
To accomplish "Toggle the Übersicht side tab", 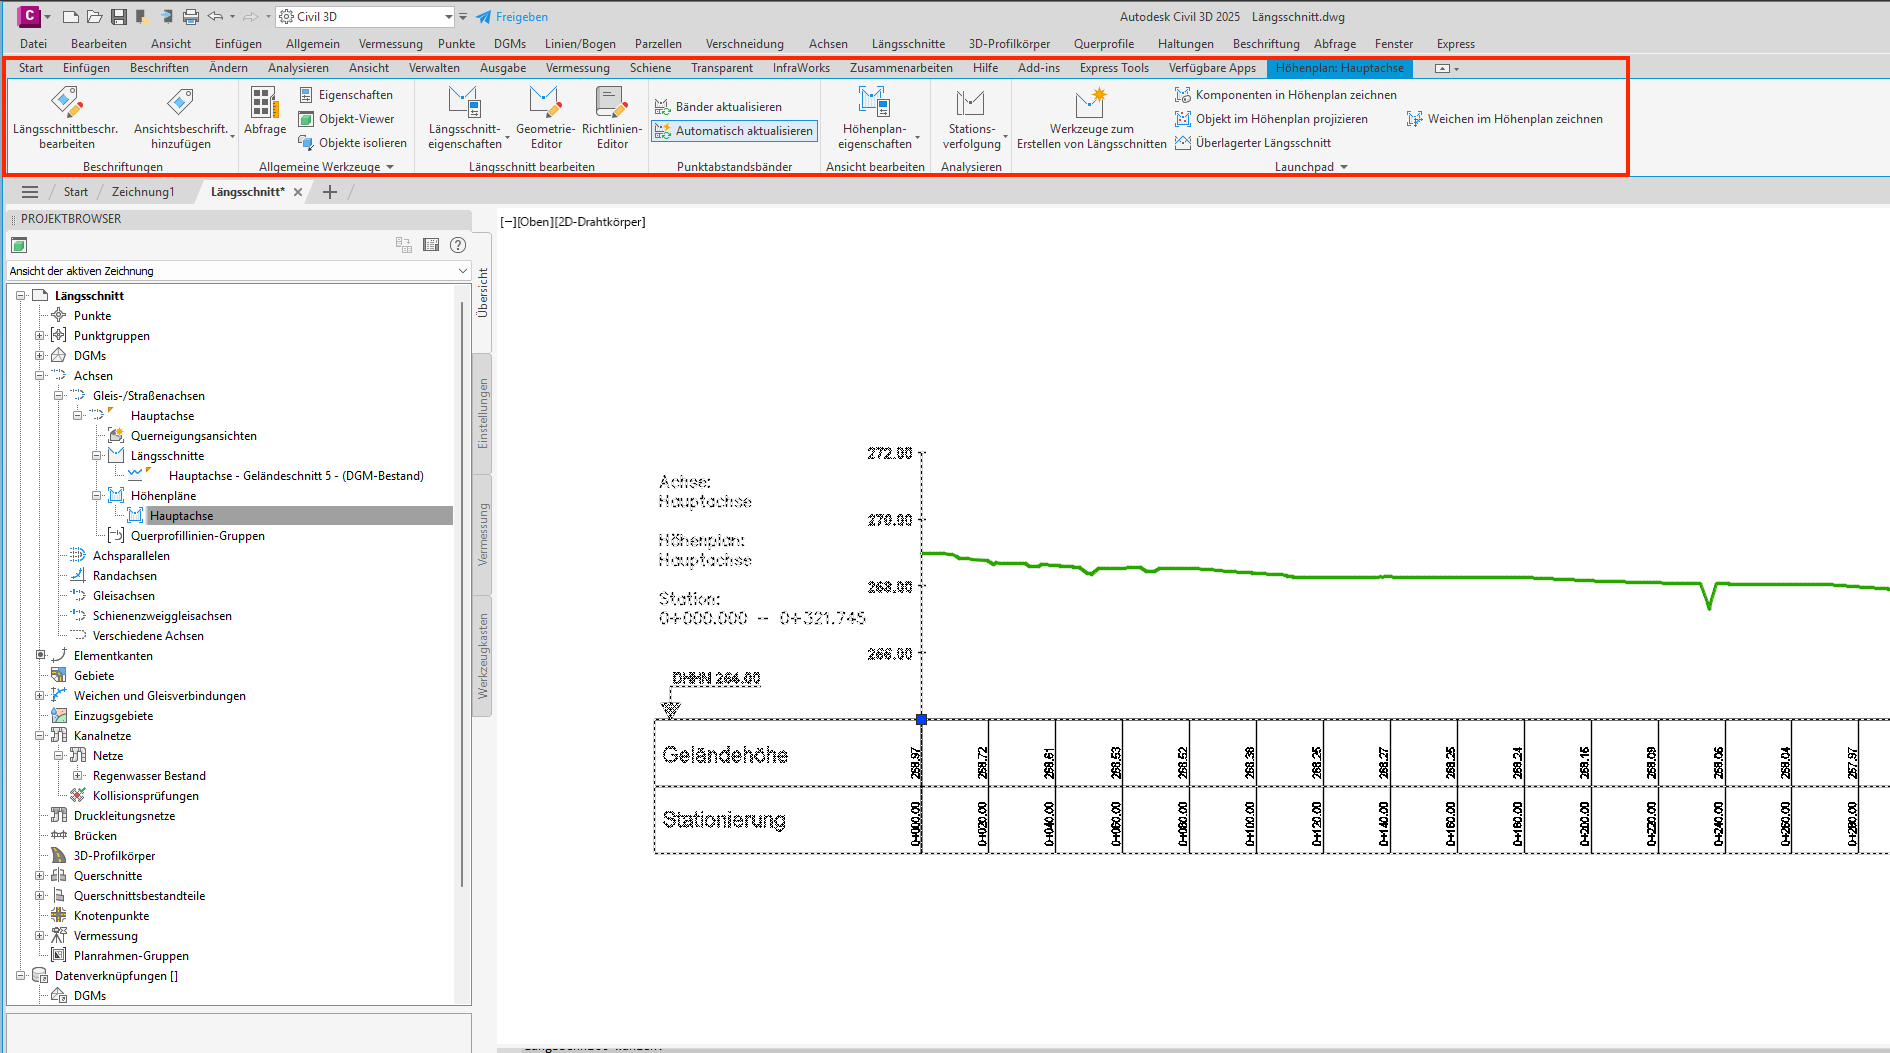I will point(483,293).
